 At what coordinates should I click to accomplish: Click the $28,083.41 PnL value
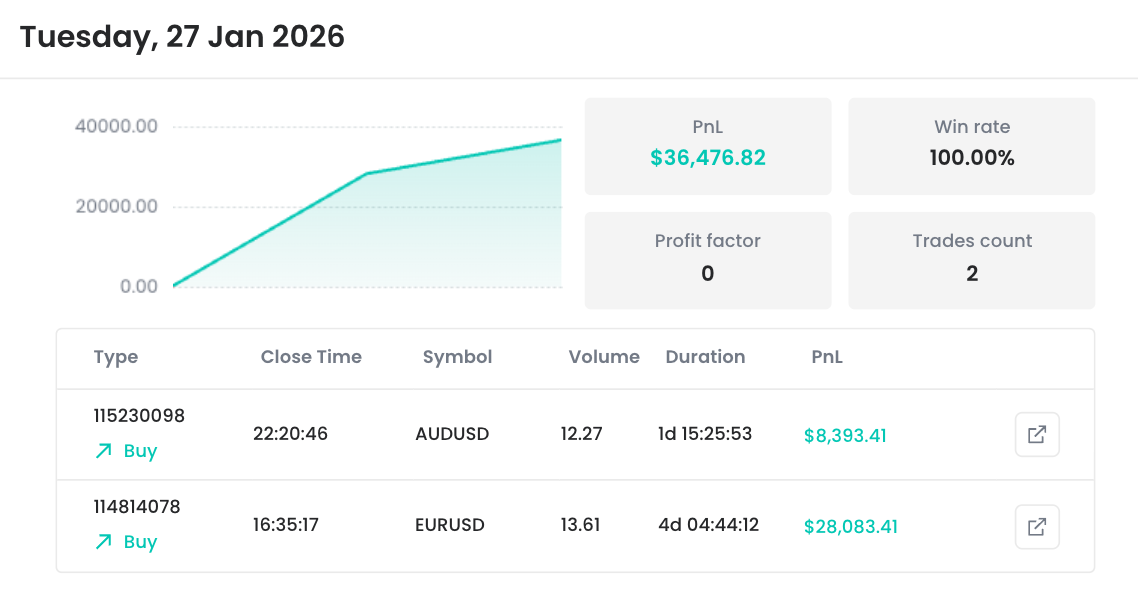click(x=850, y=527)
